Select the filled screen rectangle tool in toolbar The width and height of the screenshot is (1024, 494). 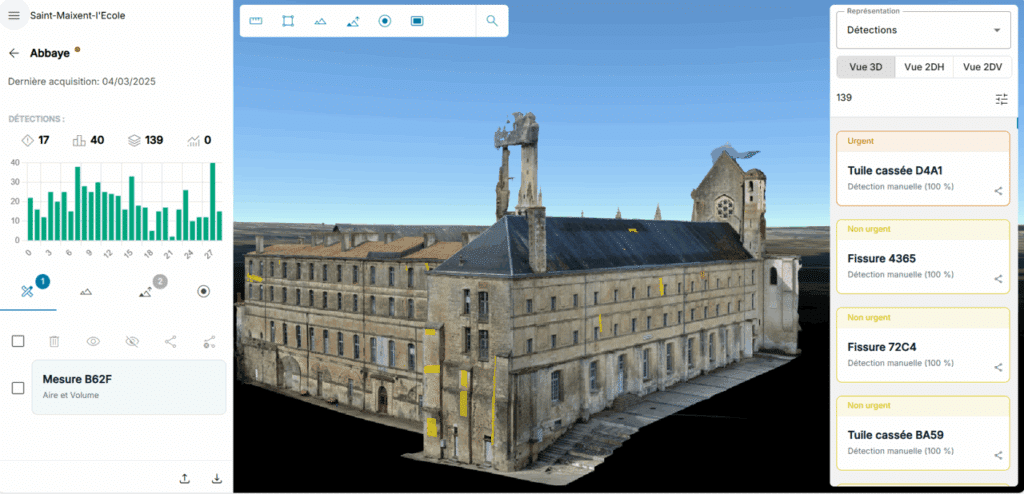(x=417, y=21)
